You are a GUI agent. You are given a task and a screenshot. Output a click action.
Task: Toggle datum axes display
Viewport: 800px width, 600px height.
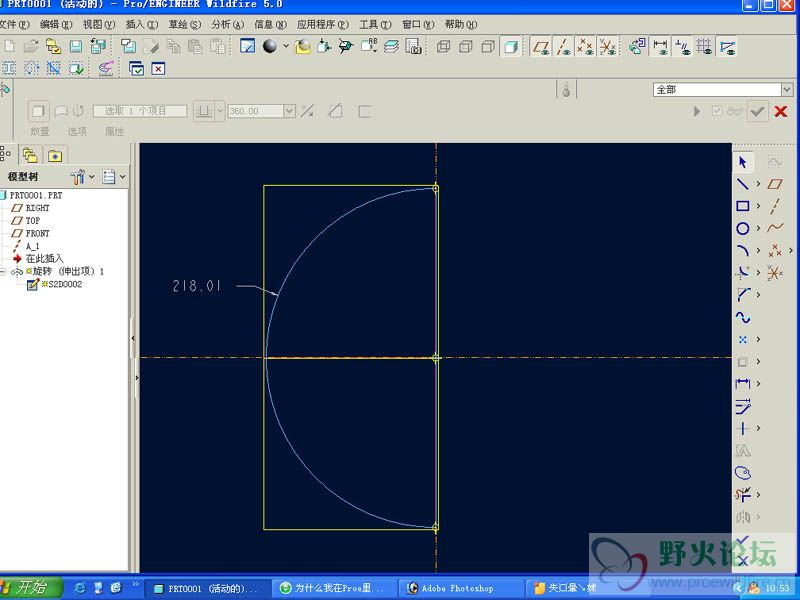[x=563, y=47]
